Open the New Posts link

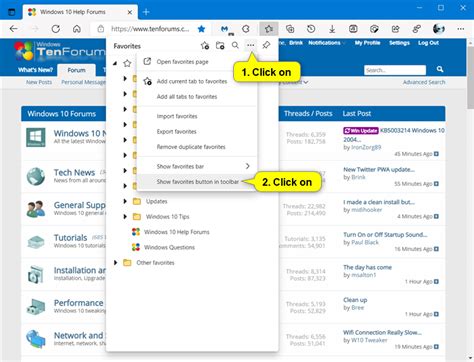(x=39, y=82)
